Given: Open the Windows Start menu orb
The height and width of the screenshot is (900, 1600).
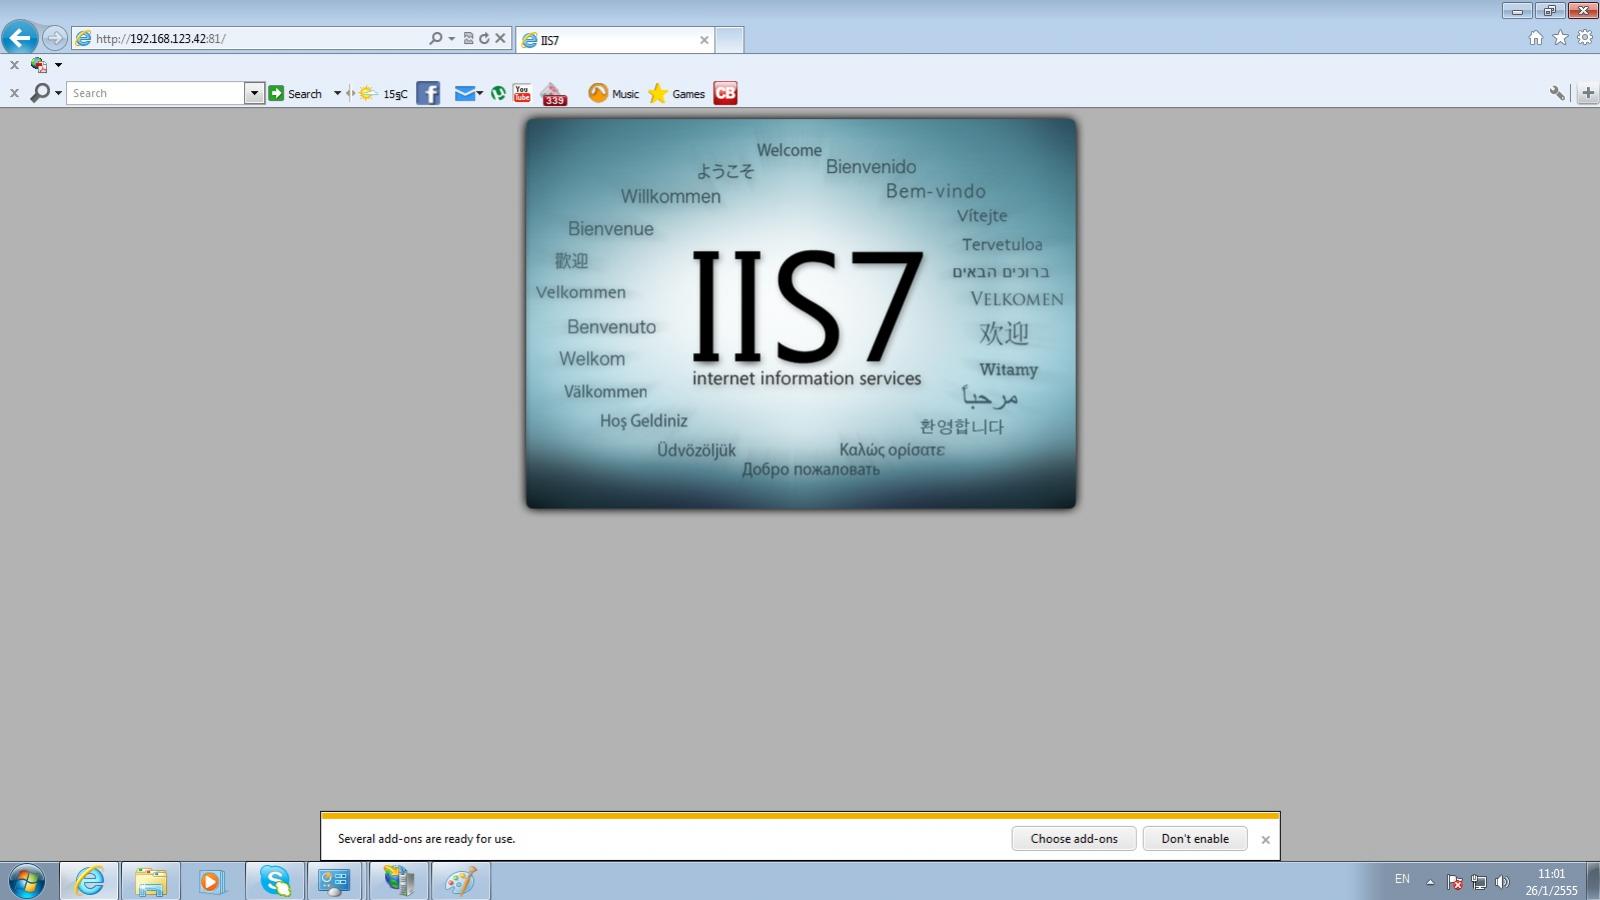Looking at the screenshot, I should [x=27, y=881].
